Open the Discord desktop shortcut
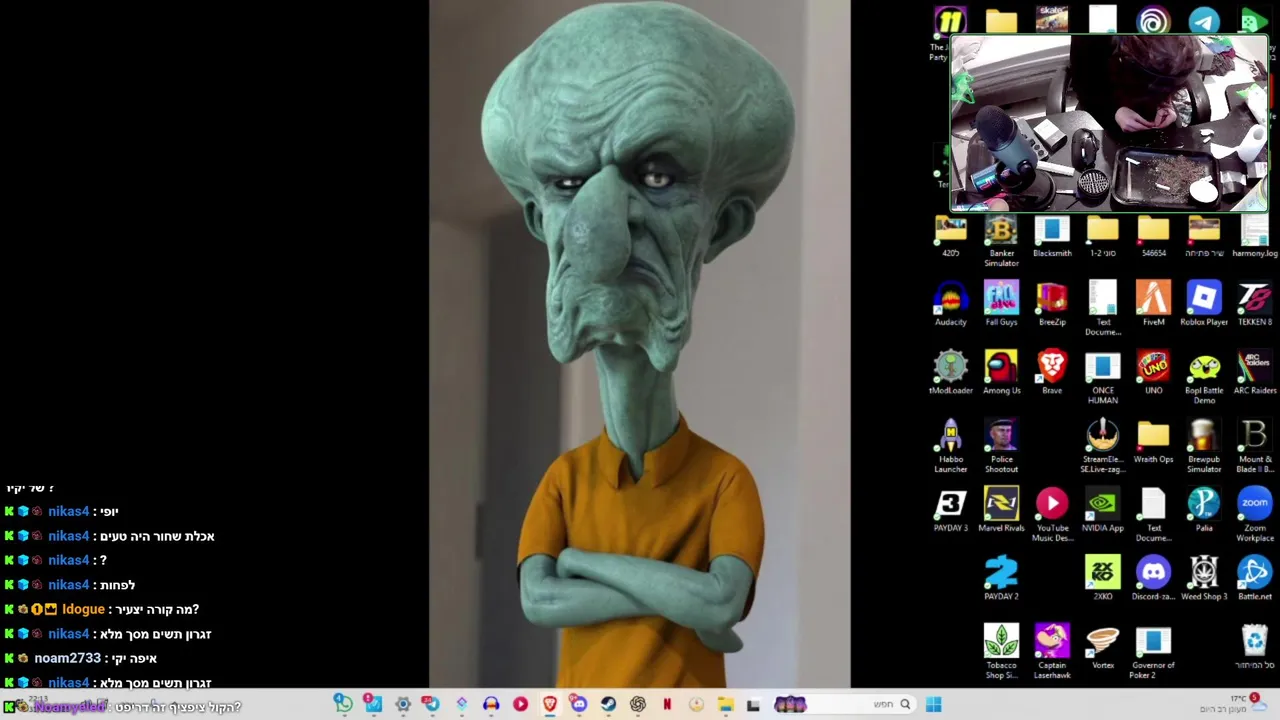The width and height of the screenshot is (1280, 720). 1153,579
